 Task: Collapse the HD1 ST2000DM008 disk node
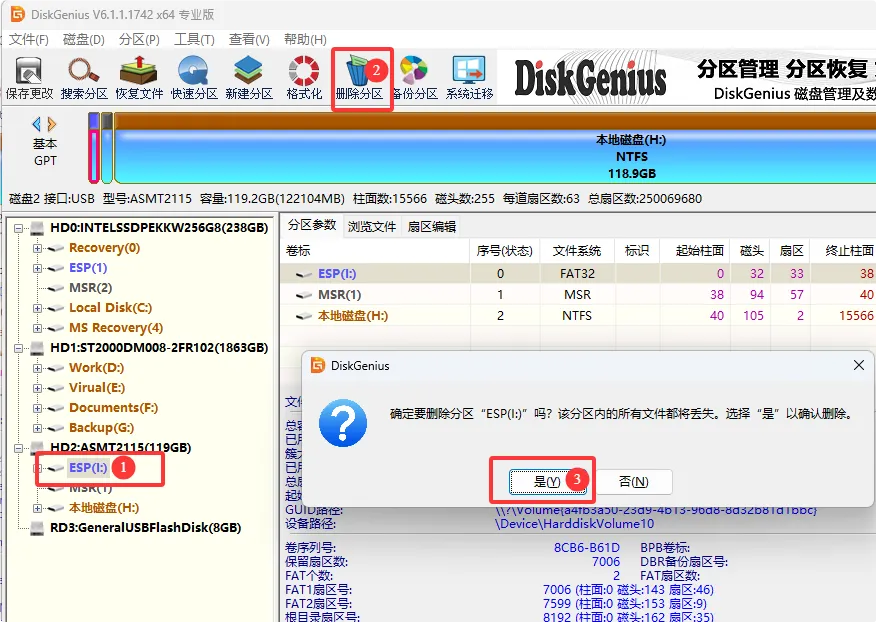point(19,348)
